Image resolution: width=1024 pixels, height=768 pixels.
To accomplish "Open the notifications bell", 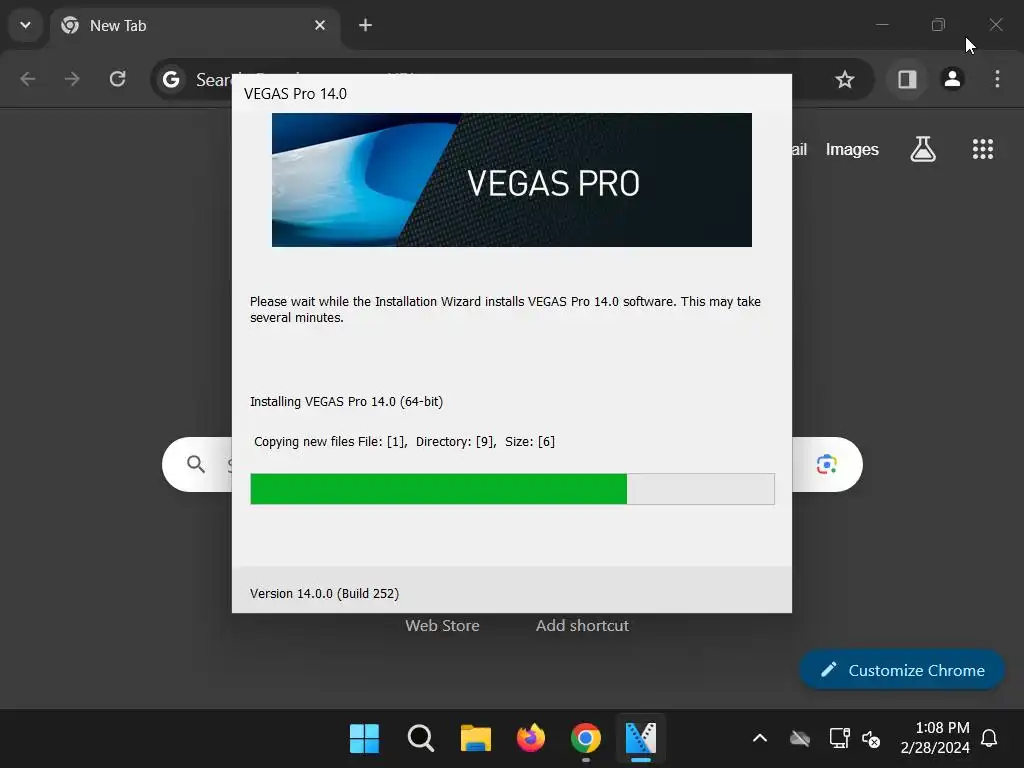I will [x=989, y=738].
